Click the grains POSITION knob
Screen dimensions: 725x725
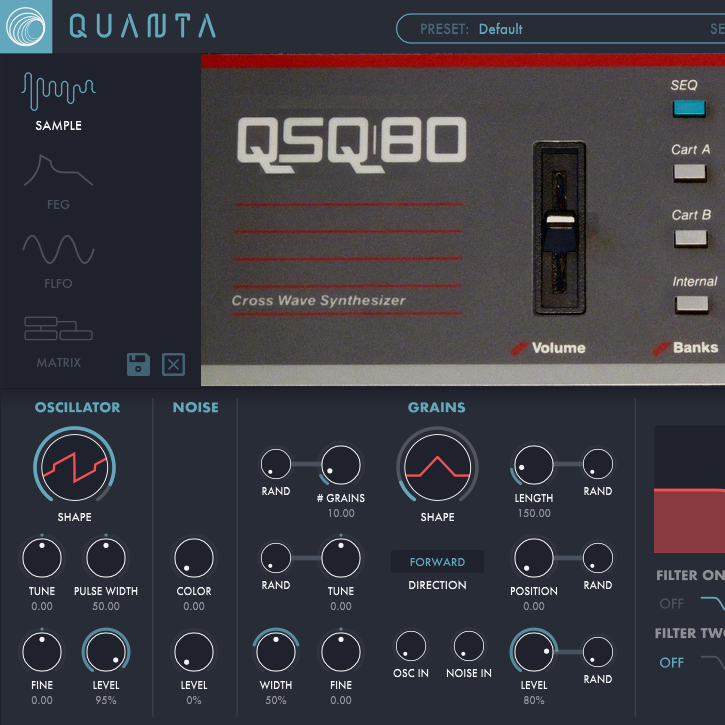(x=534, y=558)
